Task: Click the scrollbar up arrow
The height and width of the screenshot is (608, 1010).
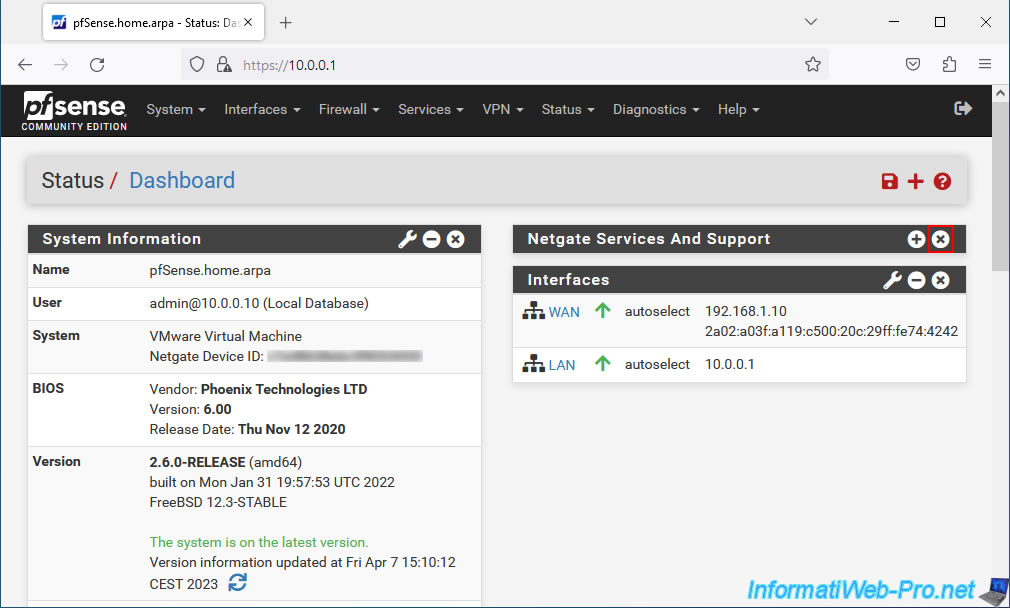Action: [1000, 93]
